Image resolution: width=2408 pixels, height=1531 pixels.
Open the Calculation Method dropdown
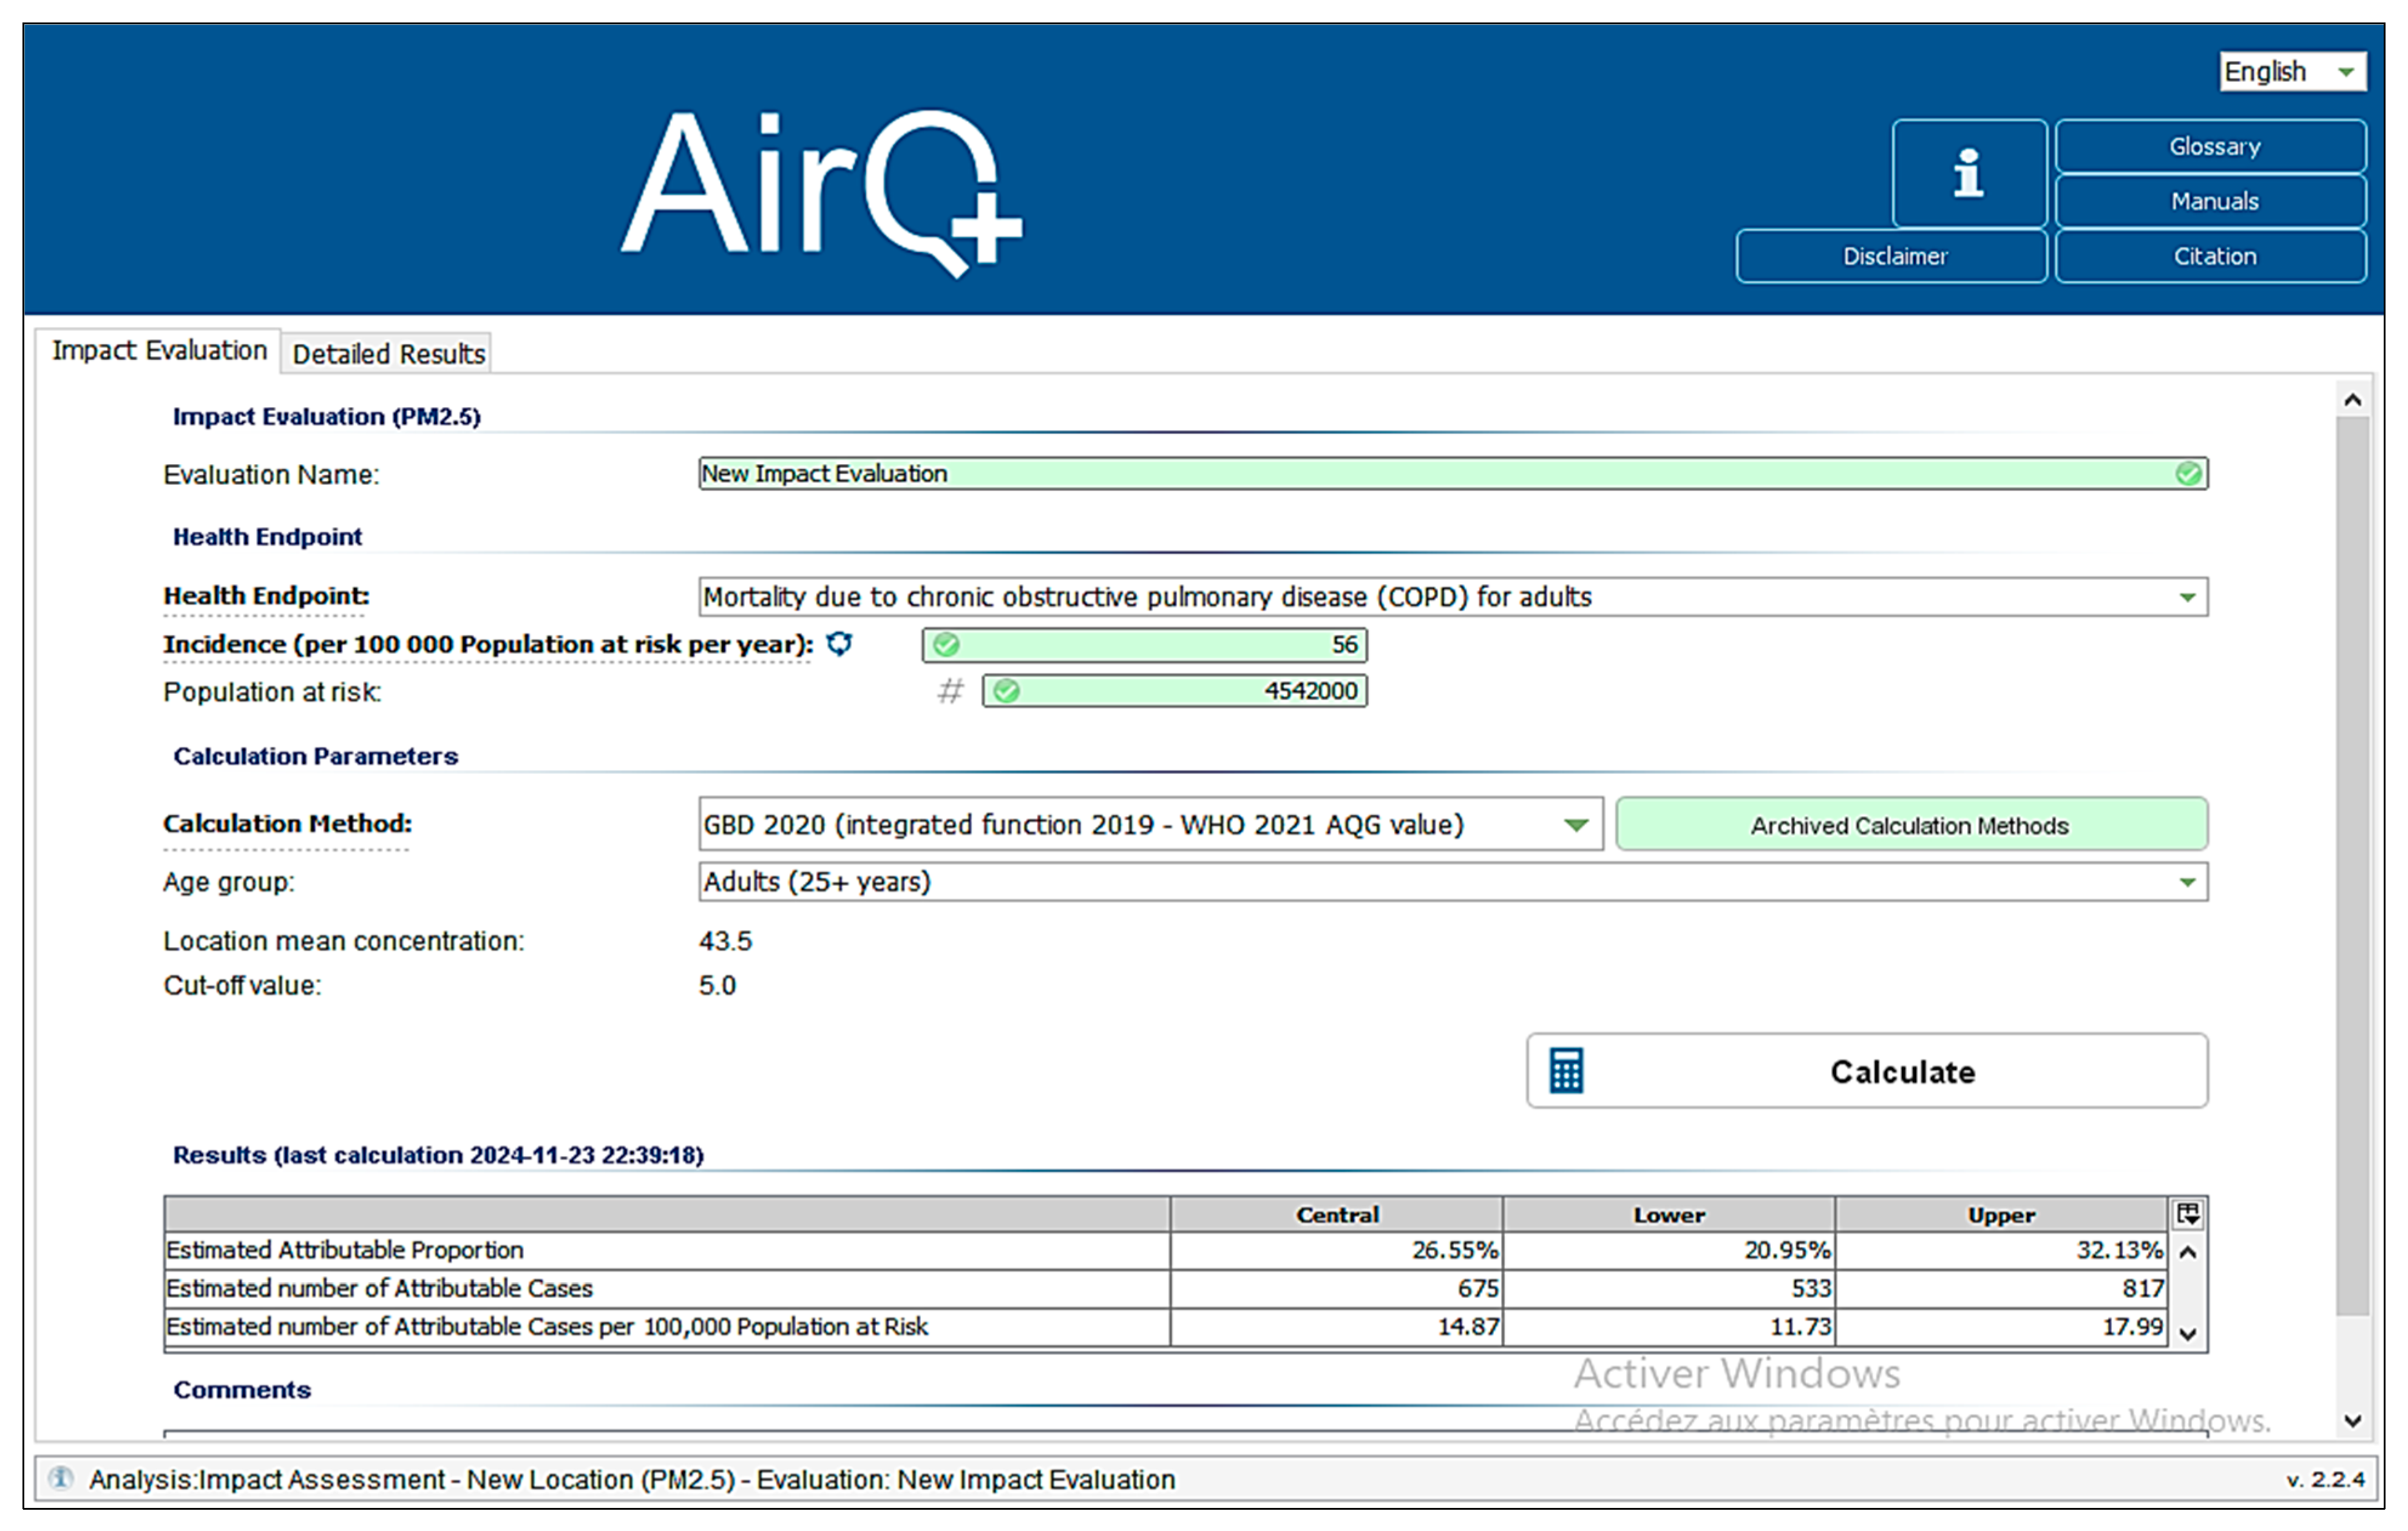click(x=1575, y=825)
